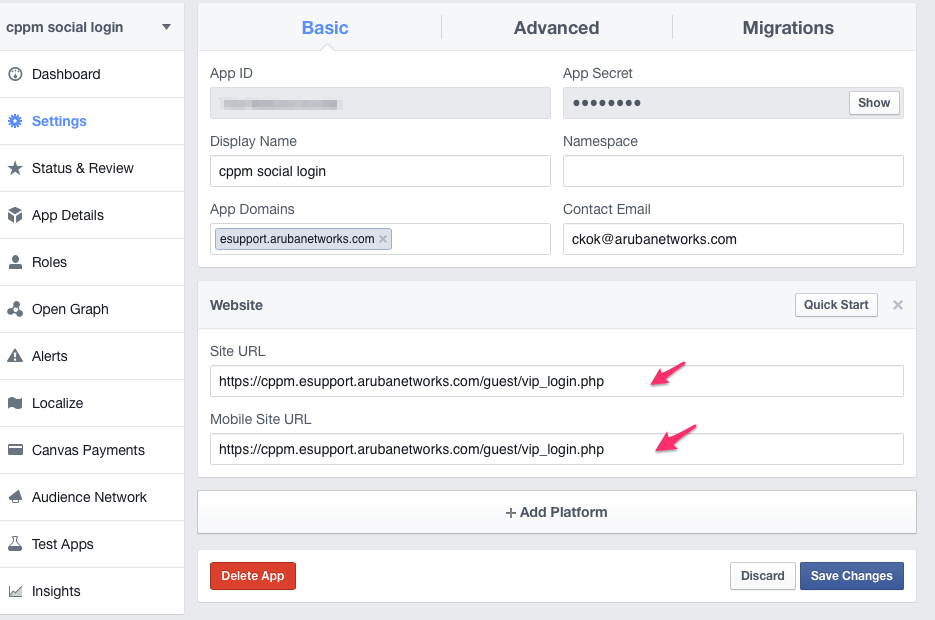The image size is (935, 620).
Task: Click the Open Graph nodes icon
Action: tap(15, 309)
